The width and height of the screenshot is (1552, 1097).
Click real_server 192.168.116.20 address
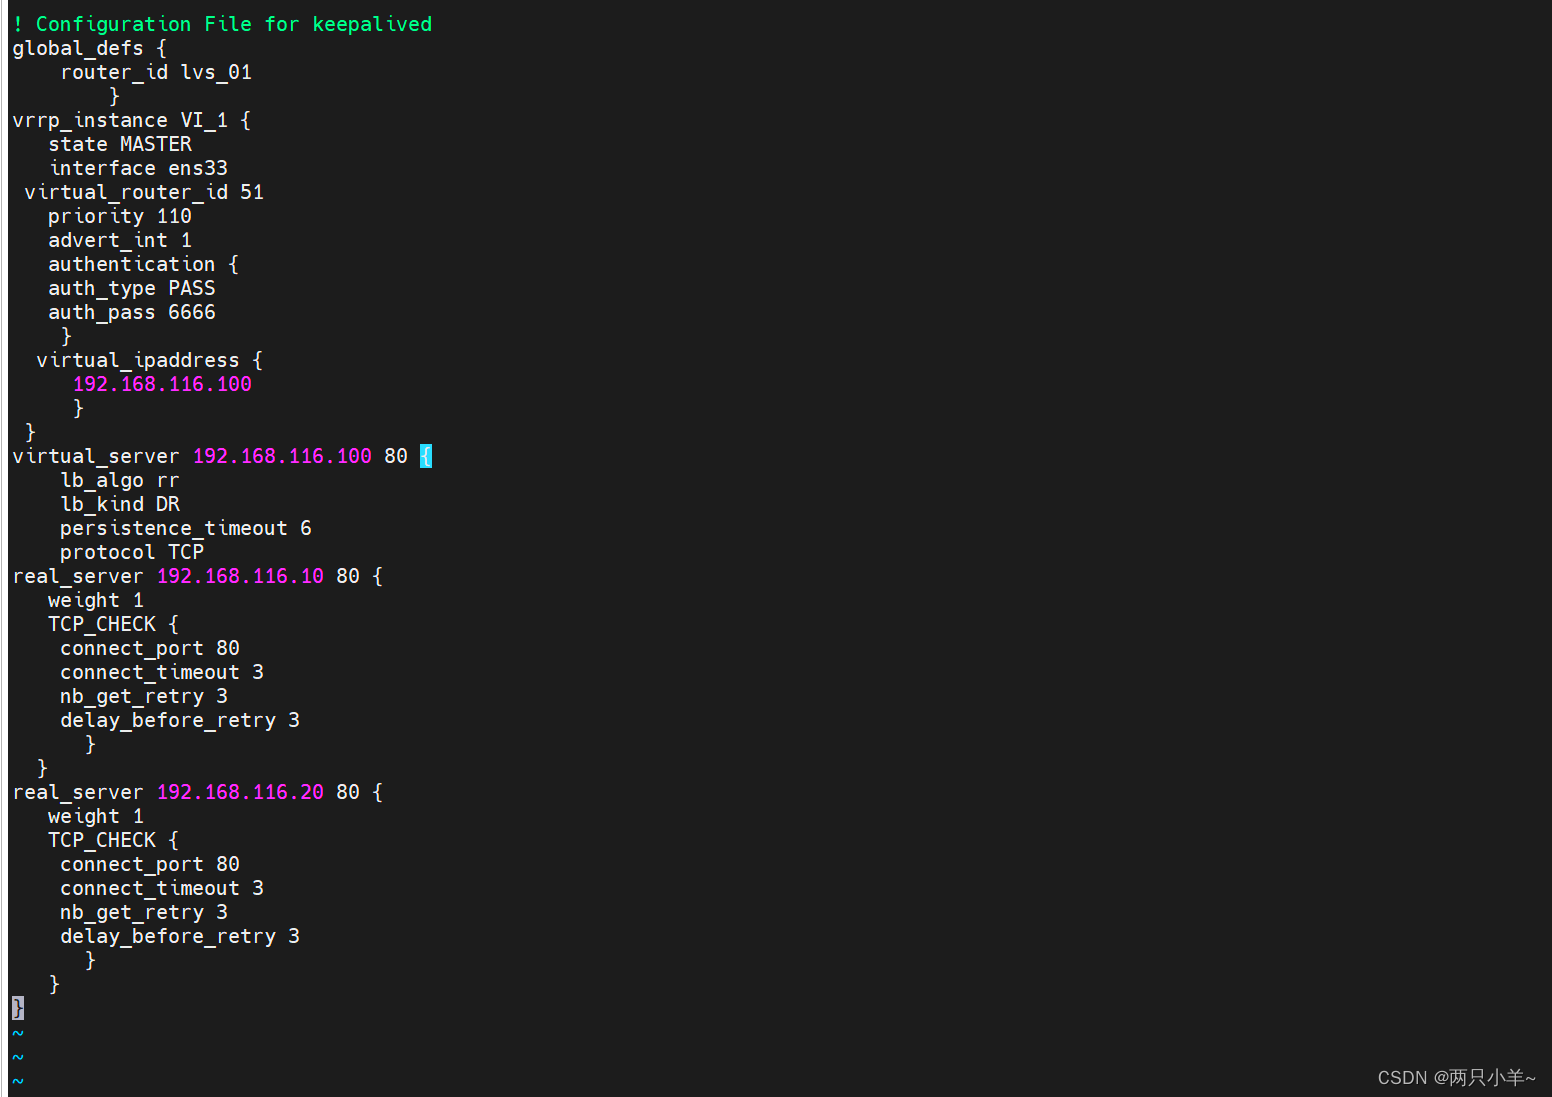point(240,791)
